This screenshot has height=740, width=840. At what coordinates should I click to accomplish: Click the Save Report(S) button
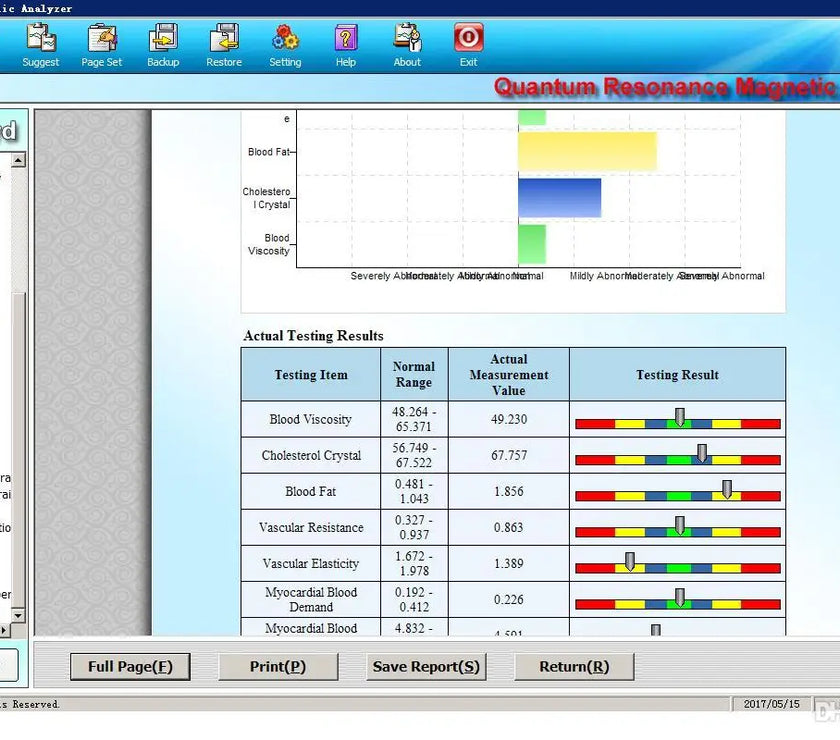pyautogui.click(x=426, y=667)
